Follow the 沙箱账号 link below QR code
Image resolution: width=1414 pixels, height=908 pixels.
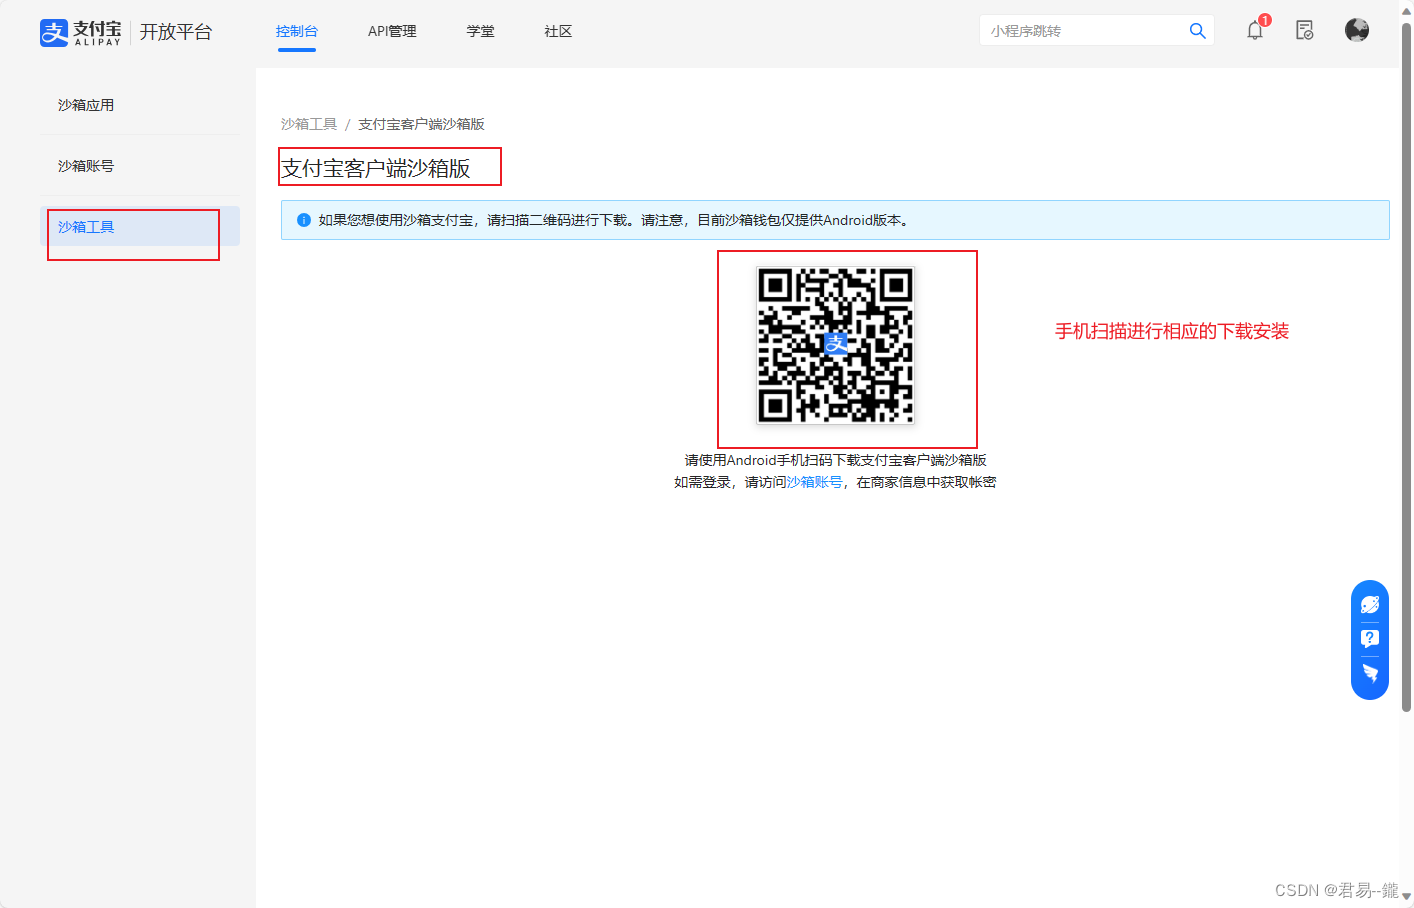pos(815,482)
